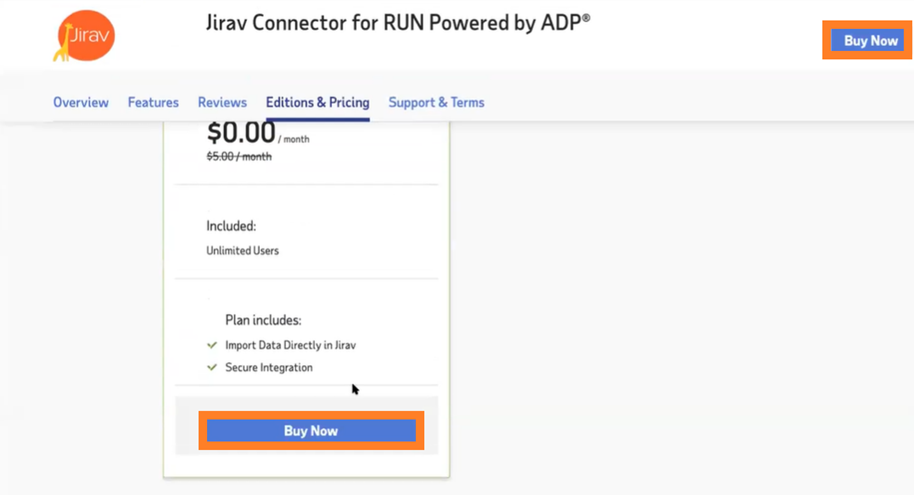914x495 pixels.
Task: Go to Support & Terms tab
Action: click(x=437, y=103)
